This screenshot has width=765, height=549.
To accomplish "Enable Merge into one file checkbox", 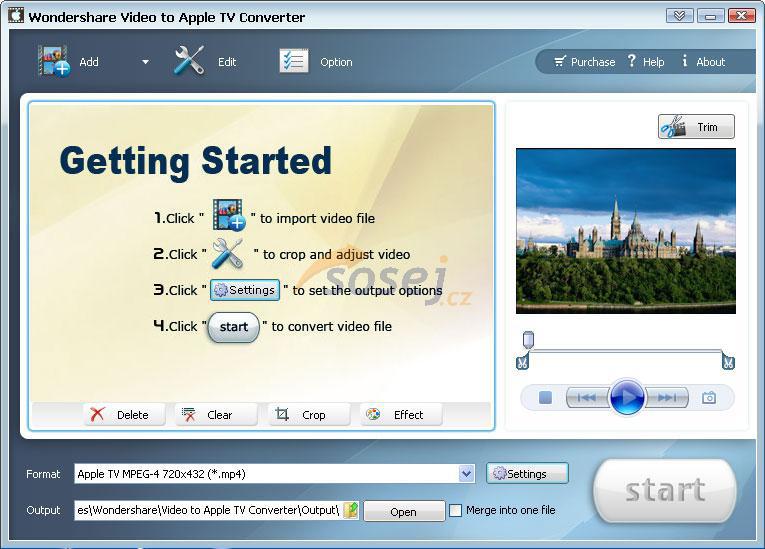I will [455, 510].
